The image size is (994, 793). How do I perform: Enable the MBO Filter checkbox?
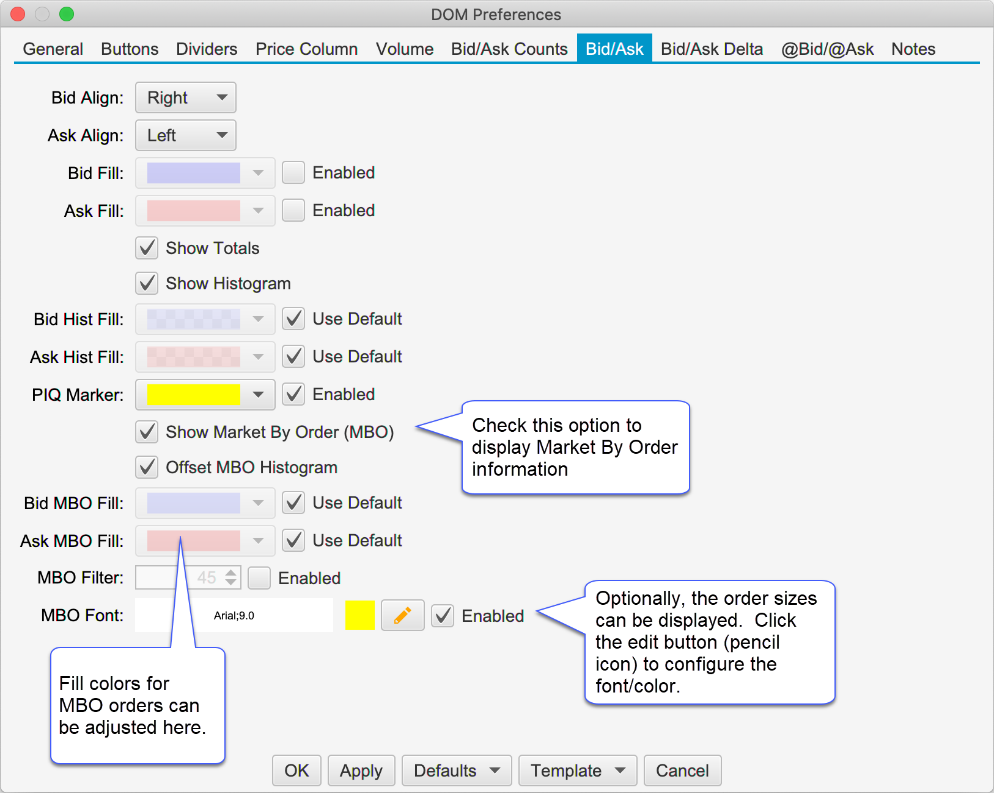point(259,578)
